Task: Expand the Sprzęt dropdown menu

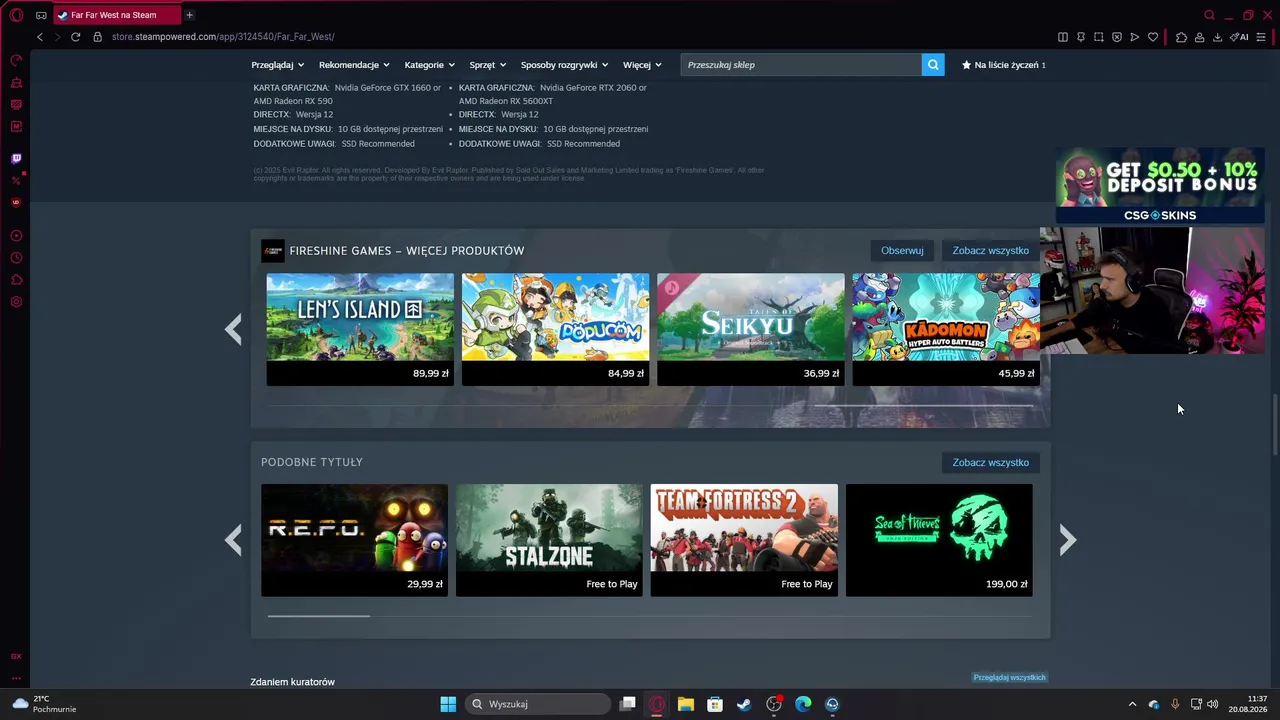Action: 488,65
